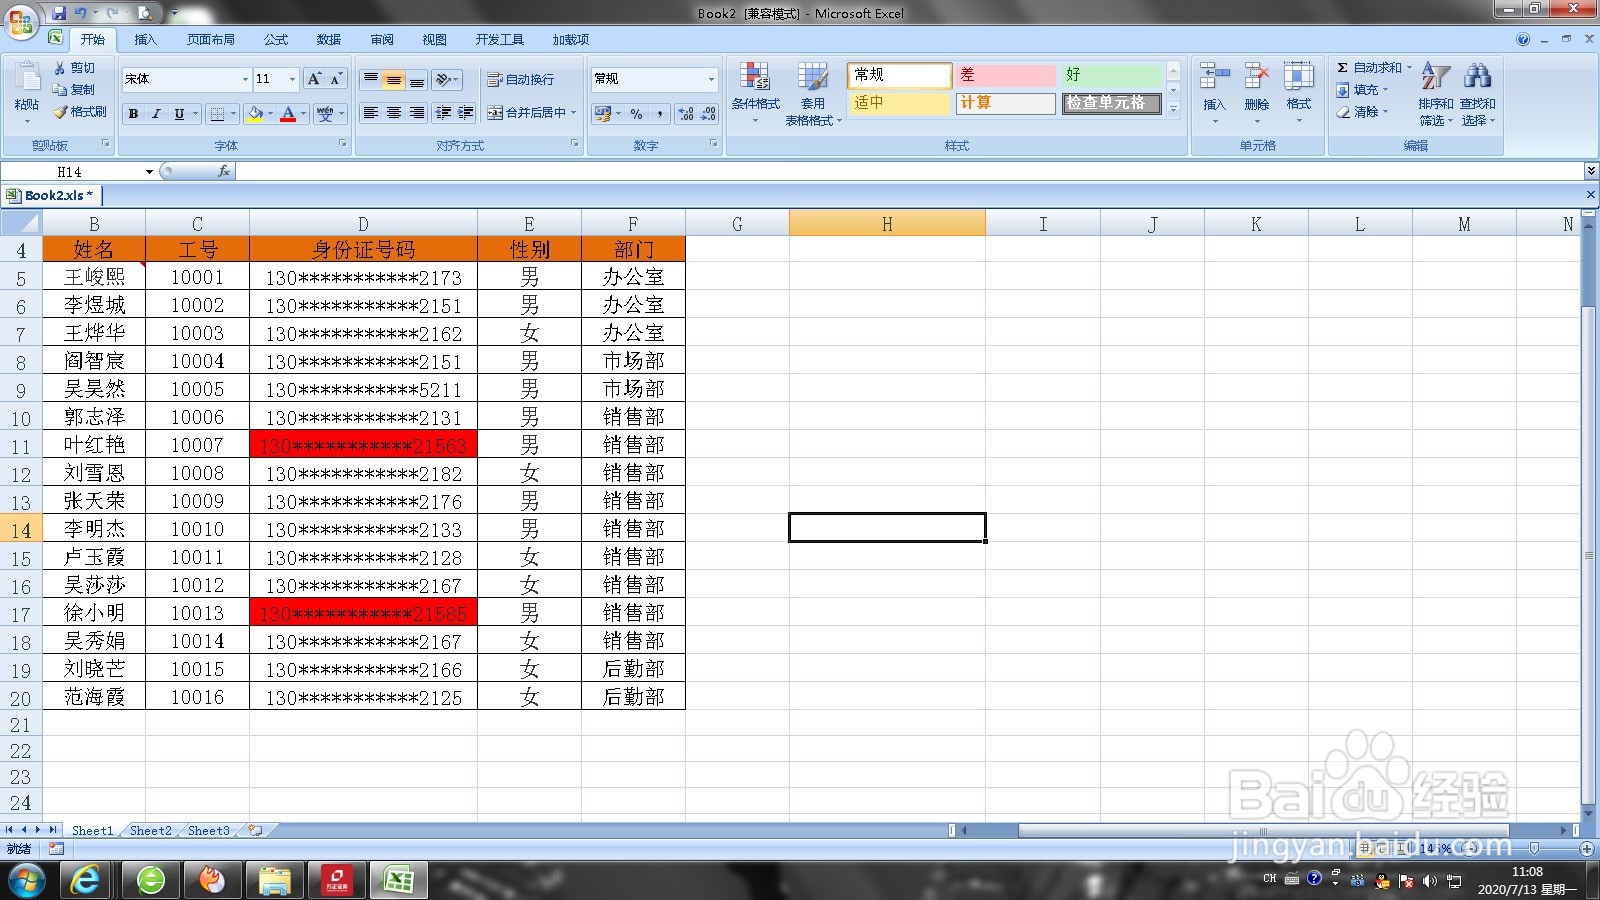Image resolution: width=1600 pixels, height=900 pixels.
Task: Launch Internet Explorer from the taskbar
Action: pyautogui.click(x=87, y=880)
